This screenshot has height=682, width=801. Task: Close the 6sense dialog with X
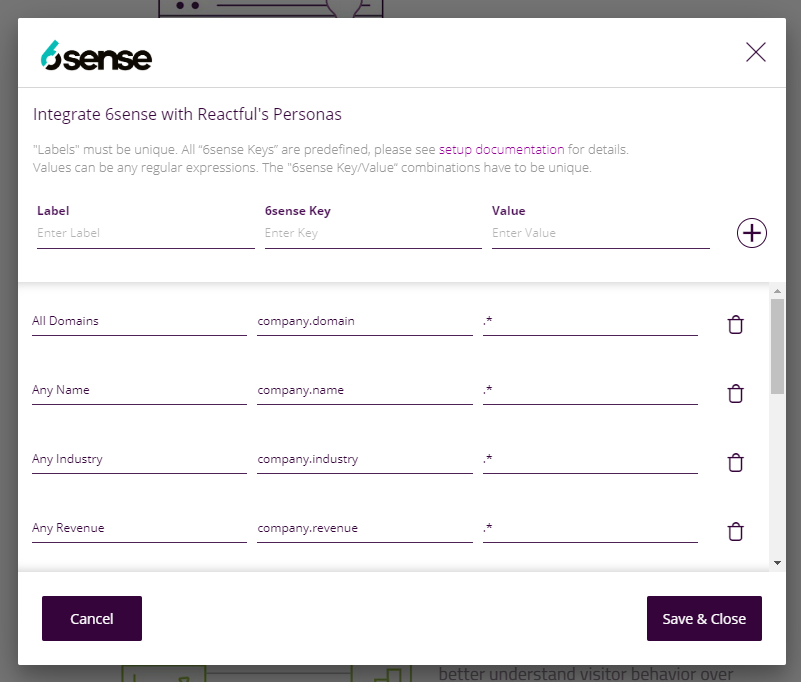(756, 52)
